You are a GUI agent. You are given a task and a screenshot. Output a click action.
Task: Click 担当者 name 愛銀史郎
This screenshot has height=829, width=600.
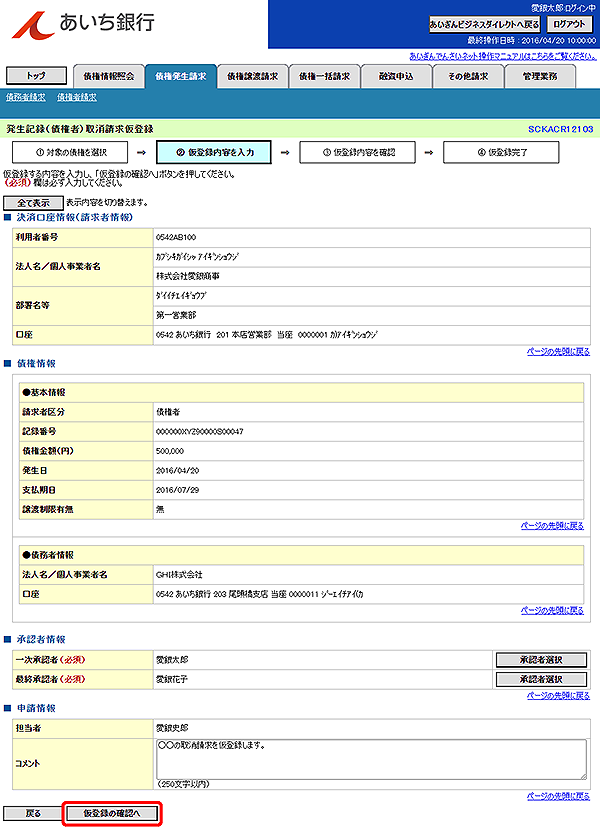172,728
